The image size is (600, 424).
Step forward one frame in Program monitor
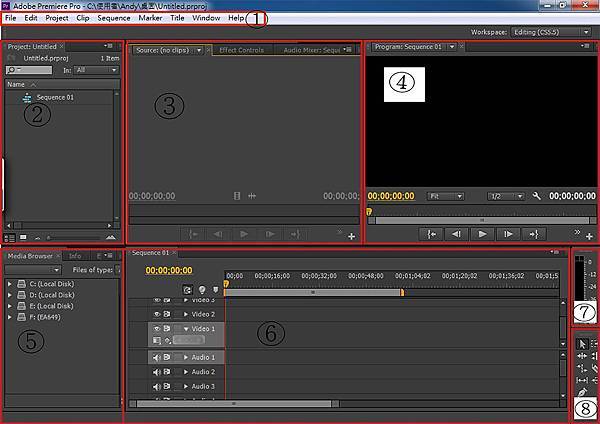coord(508,234)
